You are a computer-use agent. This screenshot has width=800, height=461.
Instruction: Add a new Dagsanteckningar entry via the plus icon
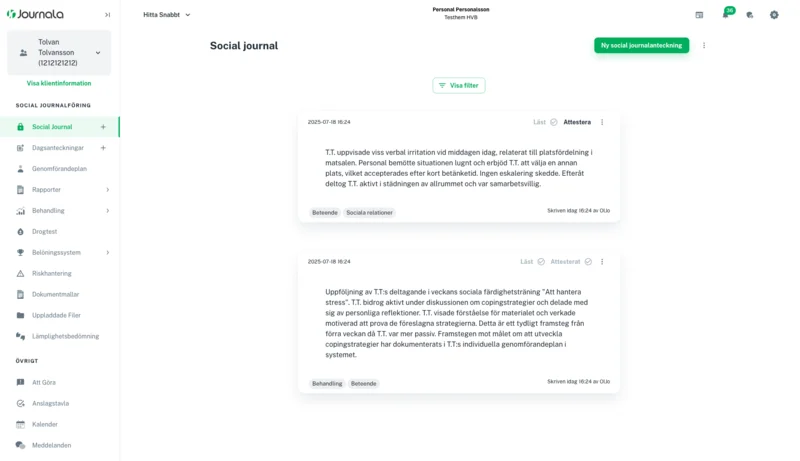pyautogui.click(x=103, y=148)
